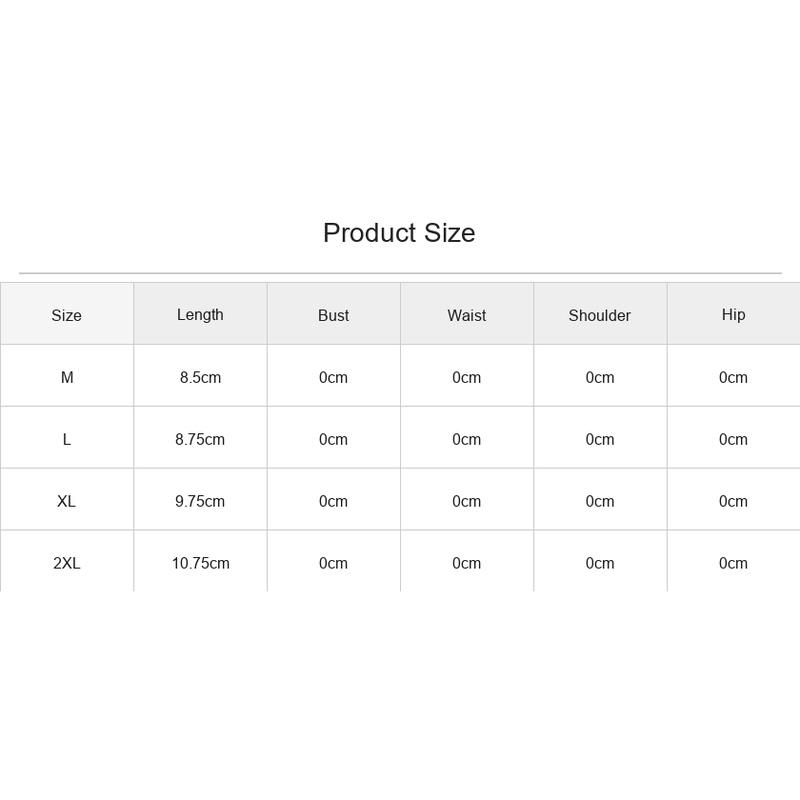Click the Product Size heading

pos(399,233)
